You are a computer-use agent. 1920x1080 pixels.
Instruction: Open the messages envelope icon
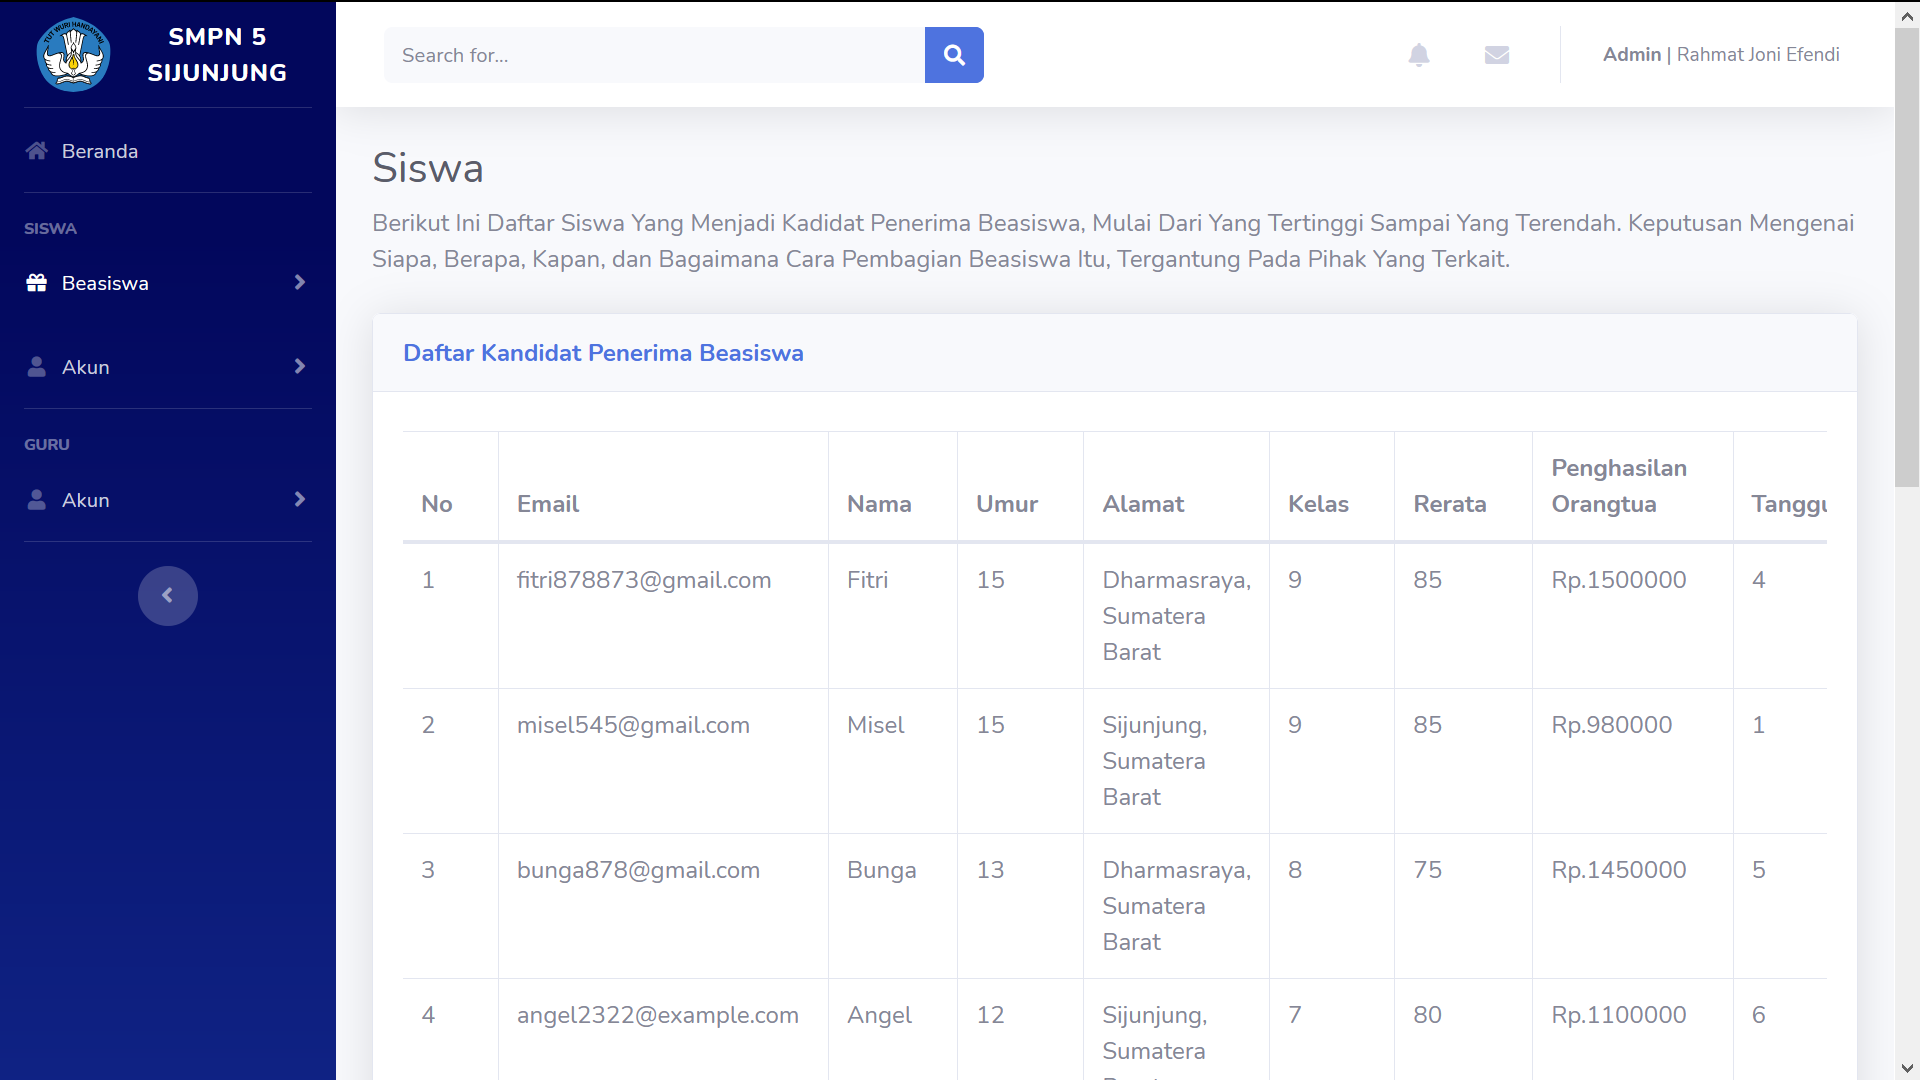[1496, 55]
